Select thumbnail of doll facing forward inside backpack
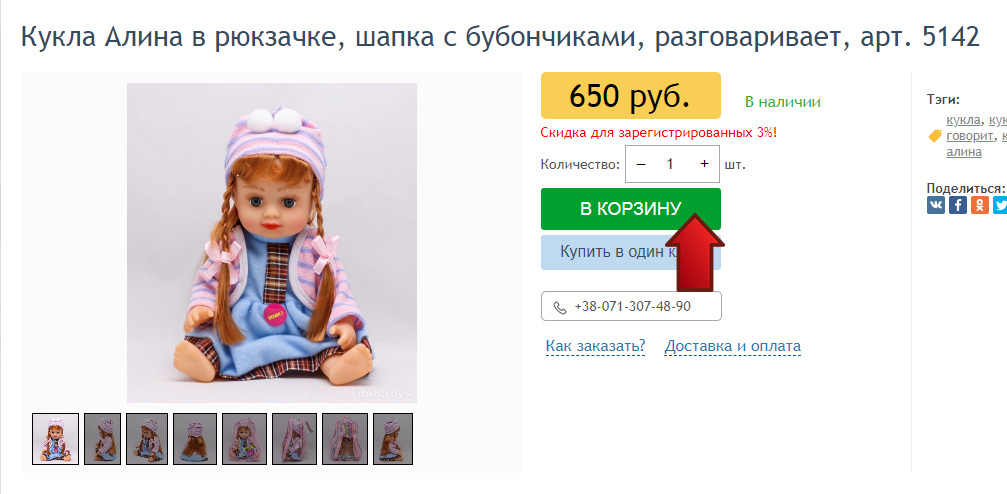Viewport: 1007px width, 494px height. tap(244, 439)
